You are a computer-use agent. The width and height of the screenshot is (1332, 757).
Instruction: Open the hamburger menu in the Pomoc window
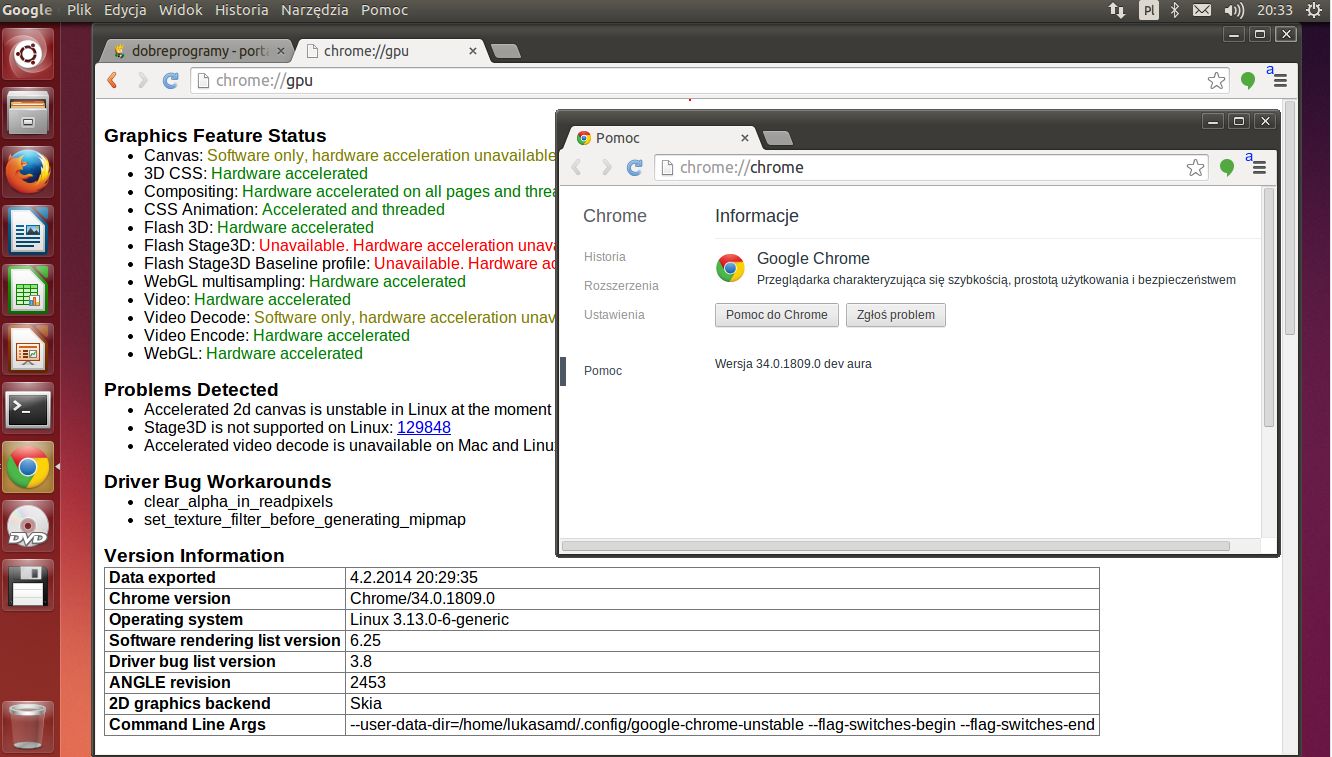pyautogui.click(x=1259, y=167)
